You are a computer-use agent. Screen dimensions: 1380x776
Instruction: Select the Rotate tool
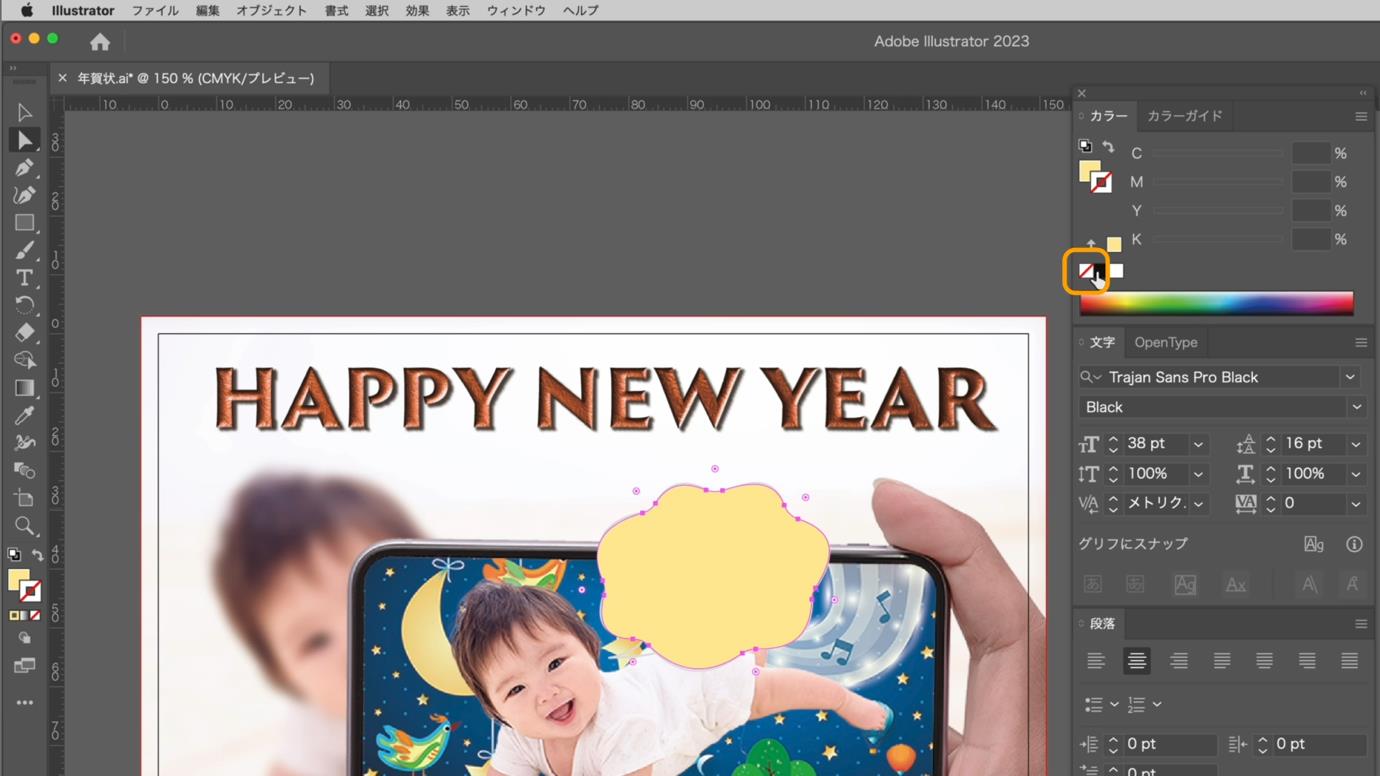(x=25, y=305)
